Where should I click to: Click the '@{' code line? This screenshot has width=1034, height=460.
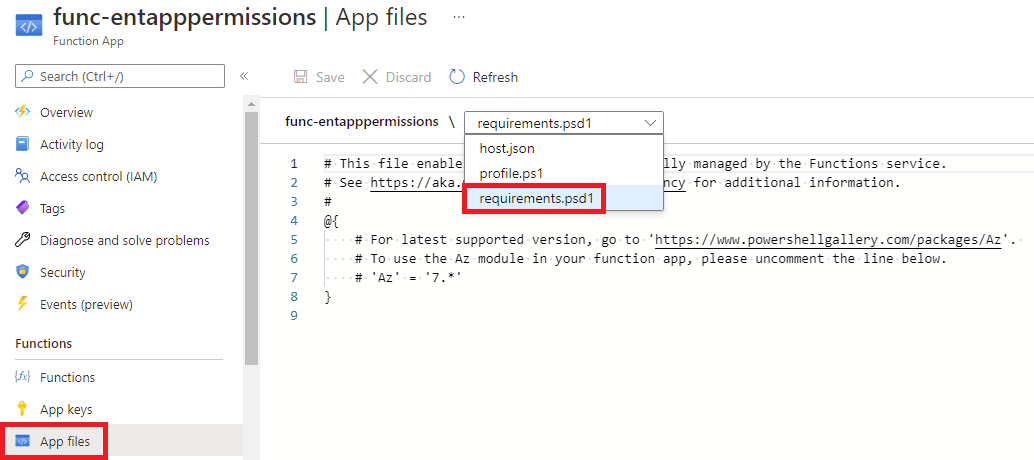tap(332, 220)
